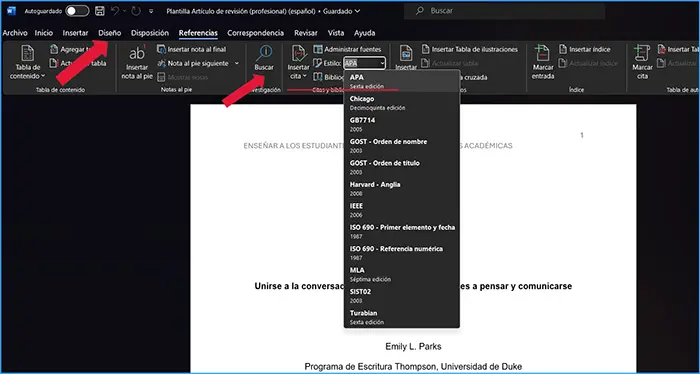700x374 pixels.
Task: Toggle the Autoguardado switch
Action: pyautogui.click(x=77, y=11)
